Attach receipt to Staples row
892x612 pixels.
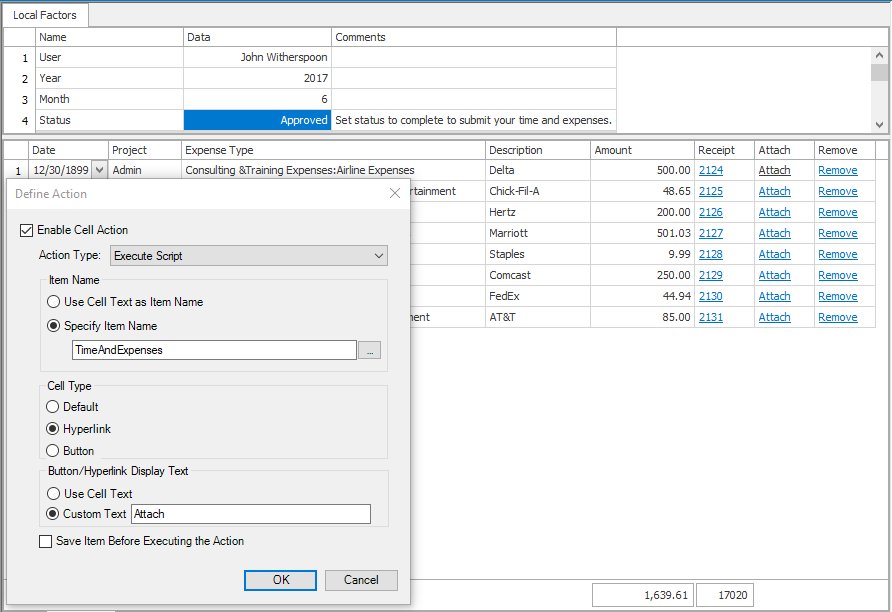click(774, 254)
